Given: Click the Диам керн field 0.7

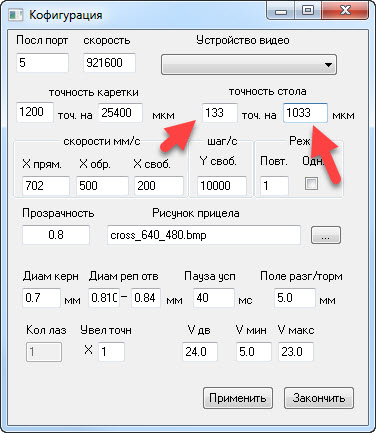Looking at the screenshot, I should [x=42, y=298].
